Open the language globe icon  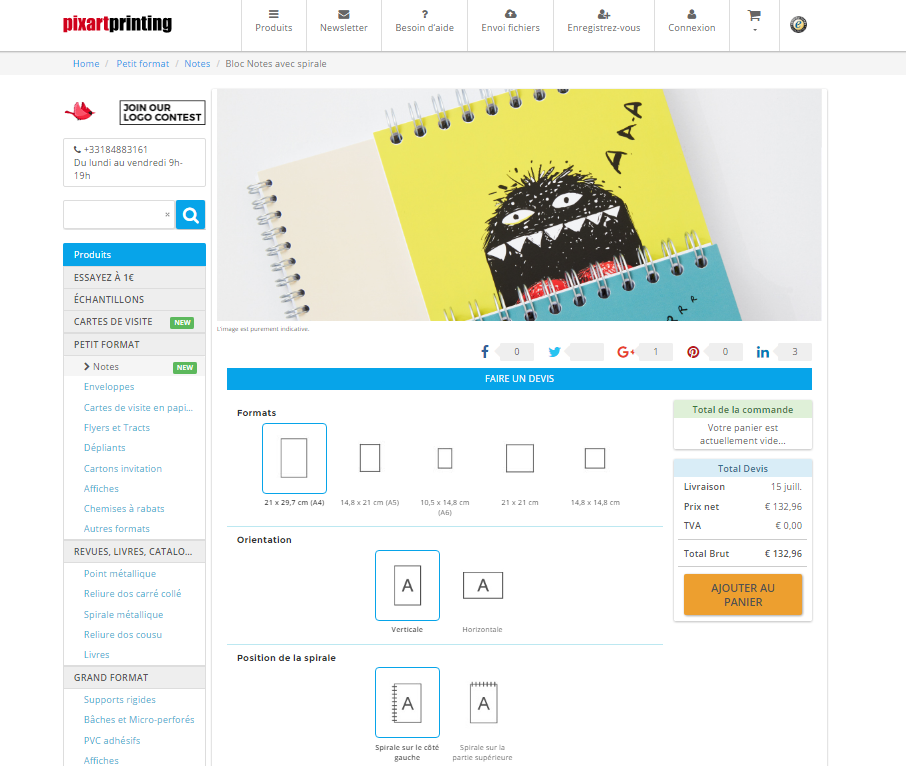click(x=797, y=24)
